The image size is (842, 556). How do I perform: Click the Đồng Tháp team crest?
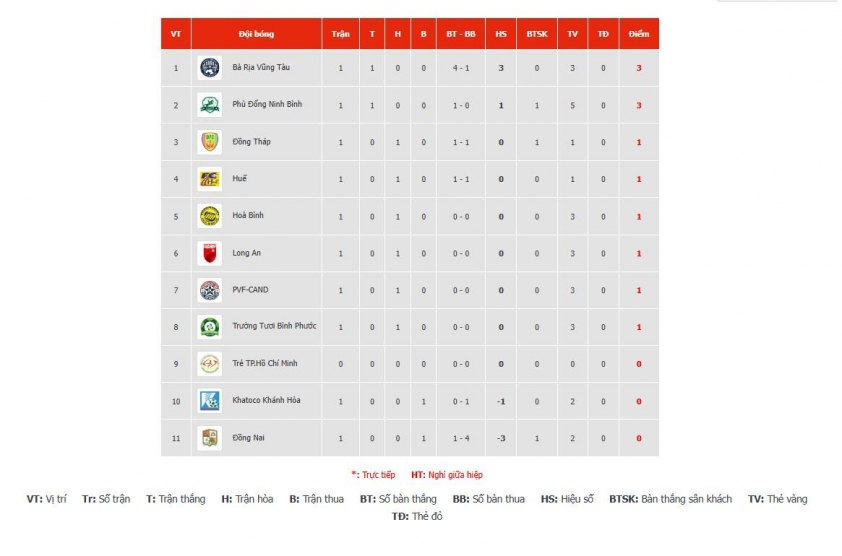(209, 142)
